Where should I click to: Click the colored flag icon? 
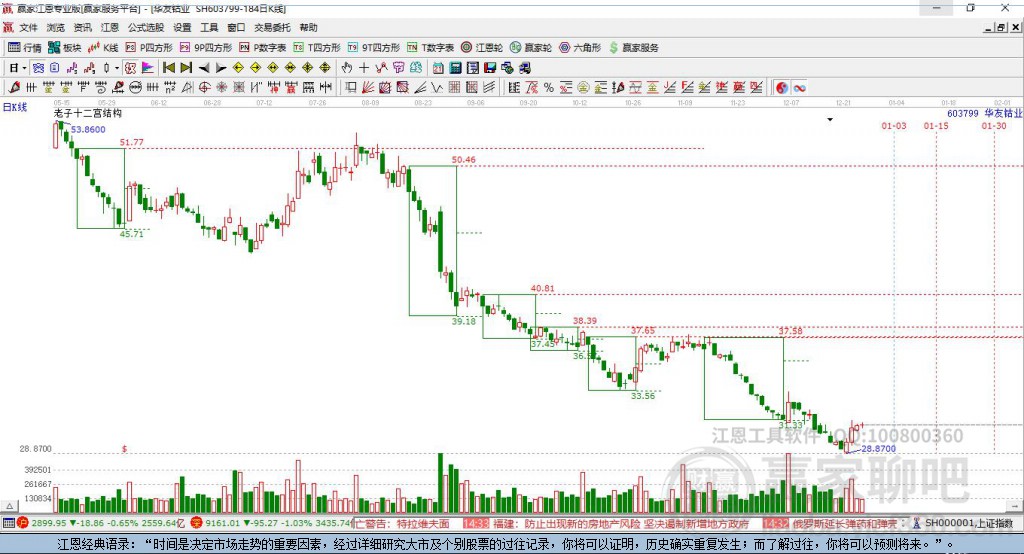[148, 68]
